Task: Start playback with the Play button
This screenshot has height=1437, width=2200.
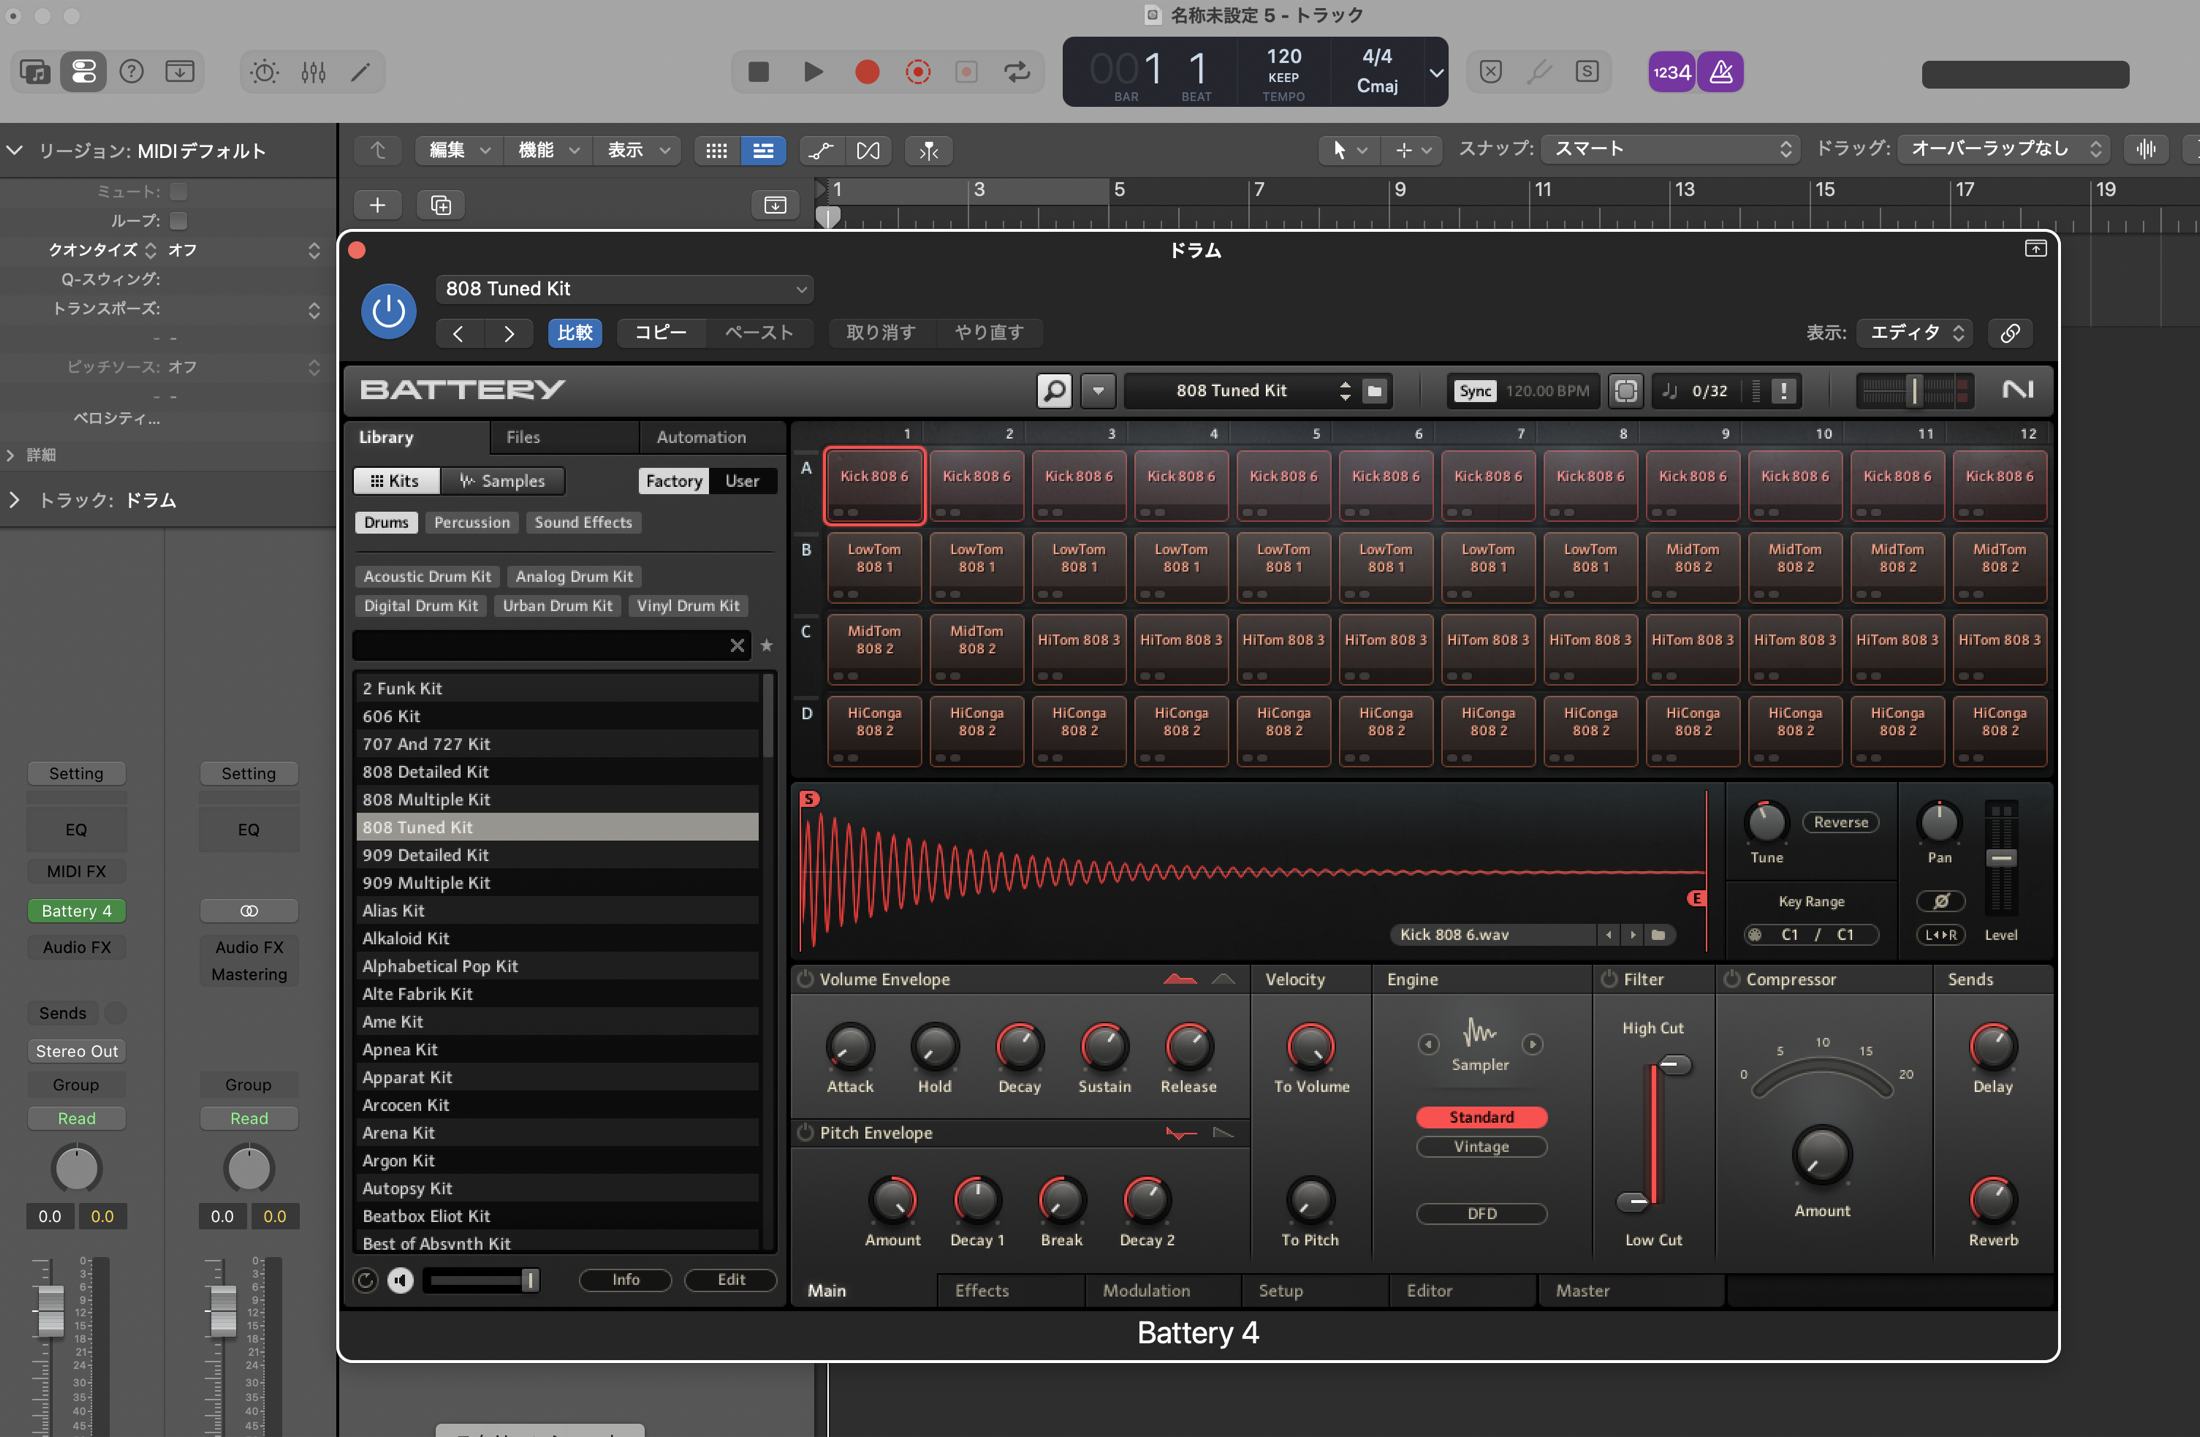Action: point(813,72)
